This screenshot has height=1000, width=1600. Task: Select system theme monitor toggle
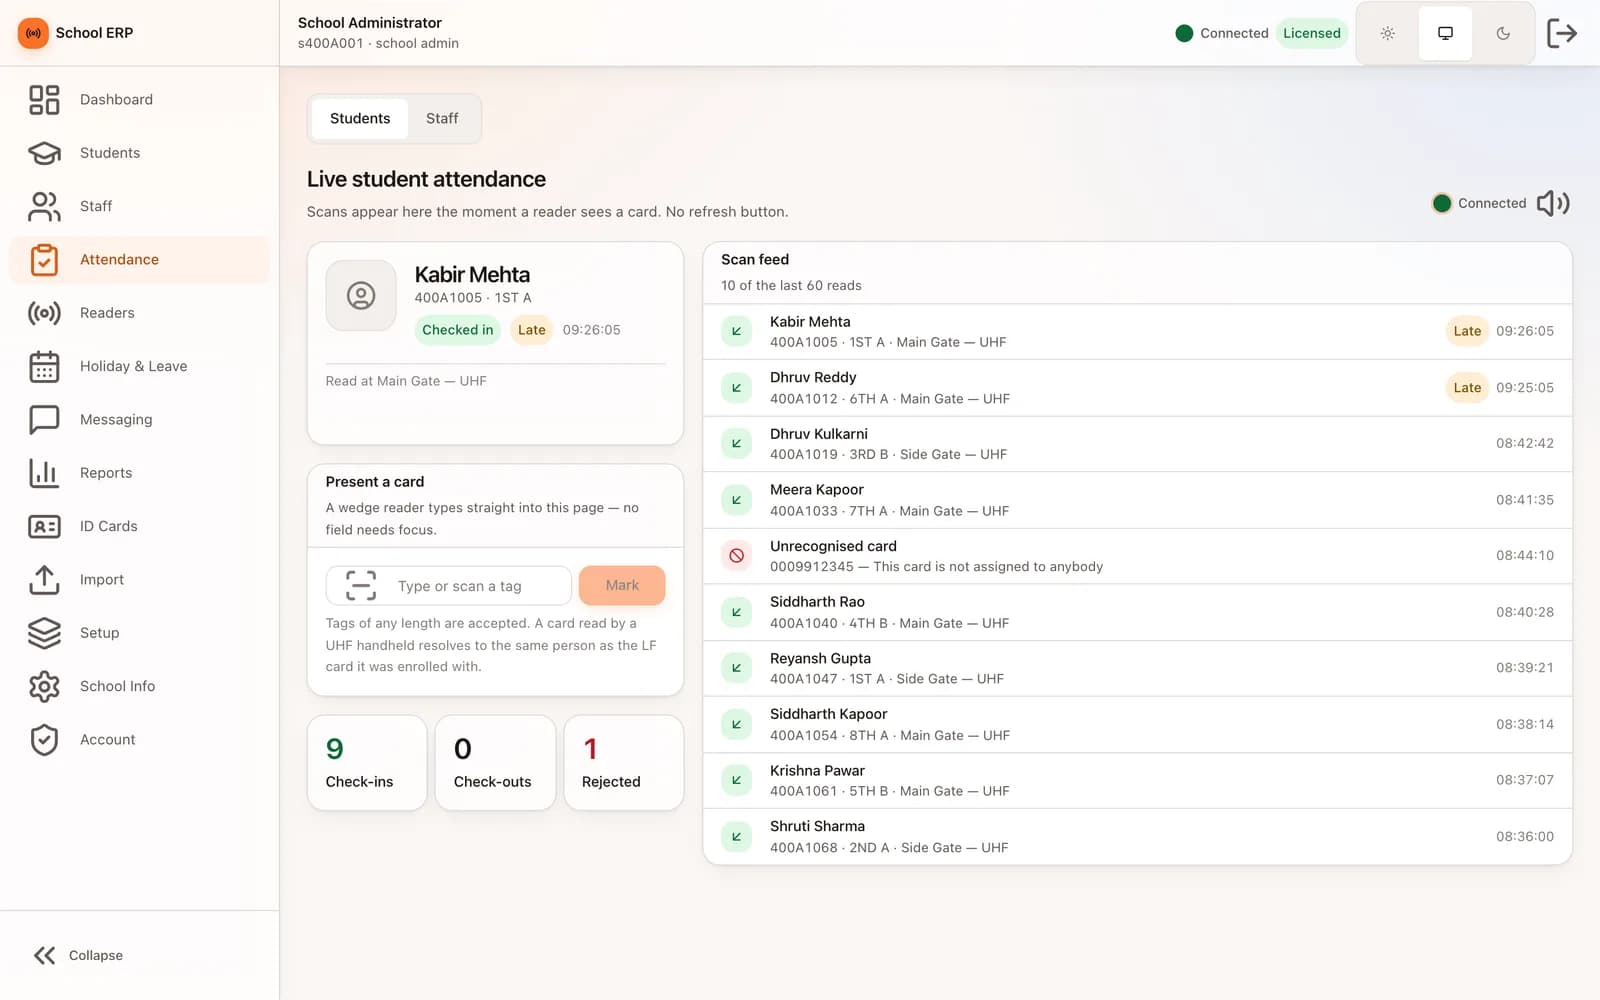(1445, 33)
